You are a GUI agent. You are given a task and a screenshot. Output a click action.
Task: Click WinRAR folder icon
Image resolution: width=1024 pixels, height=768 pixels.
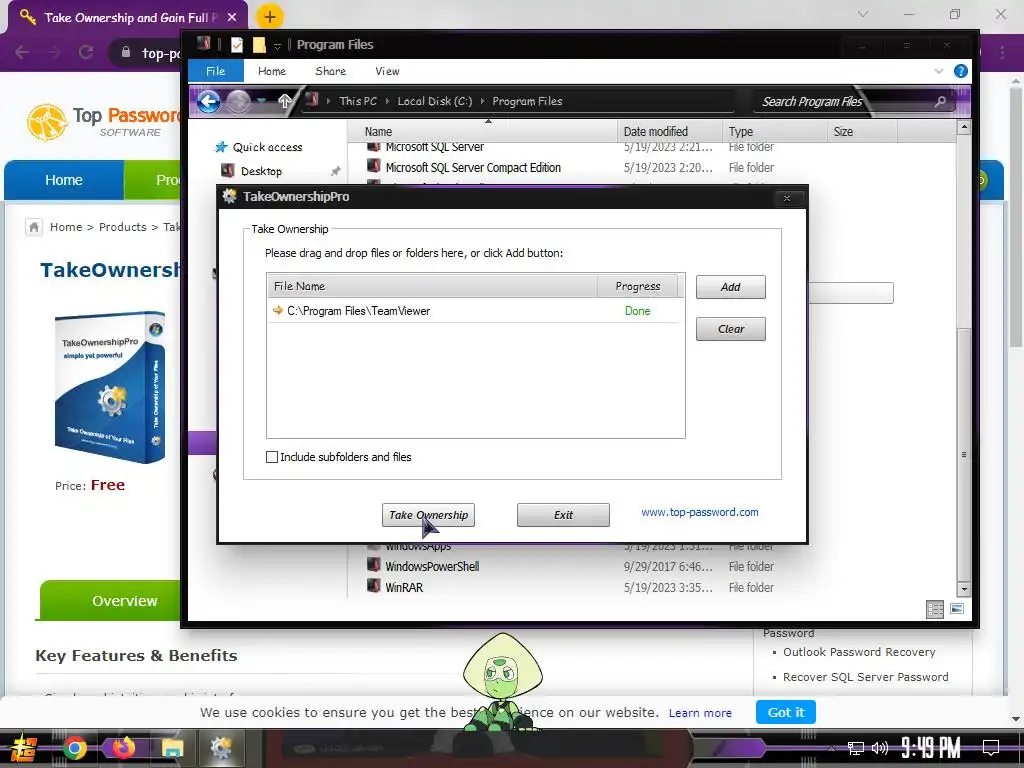click(374, 586)
